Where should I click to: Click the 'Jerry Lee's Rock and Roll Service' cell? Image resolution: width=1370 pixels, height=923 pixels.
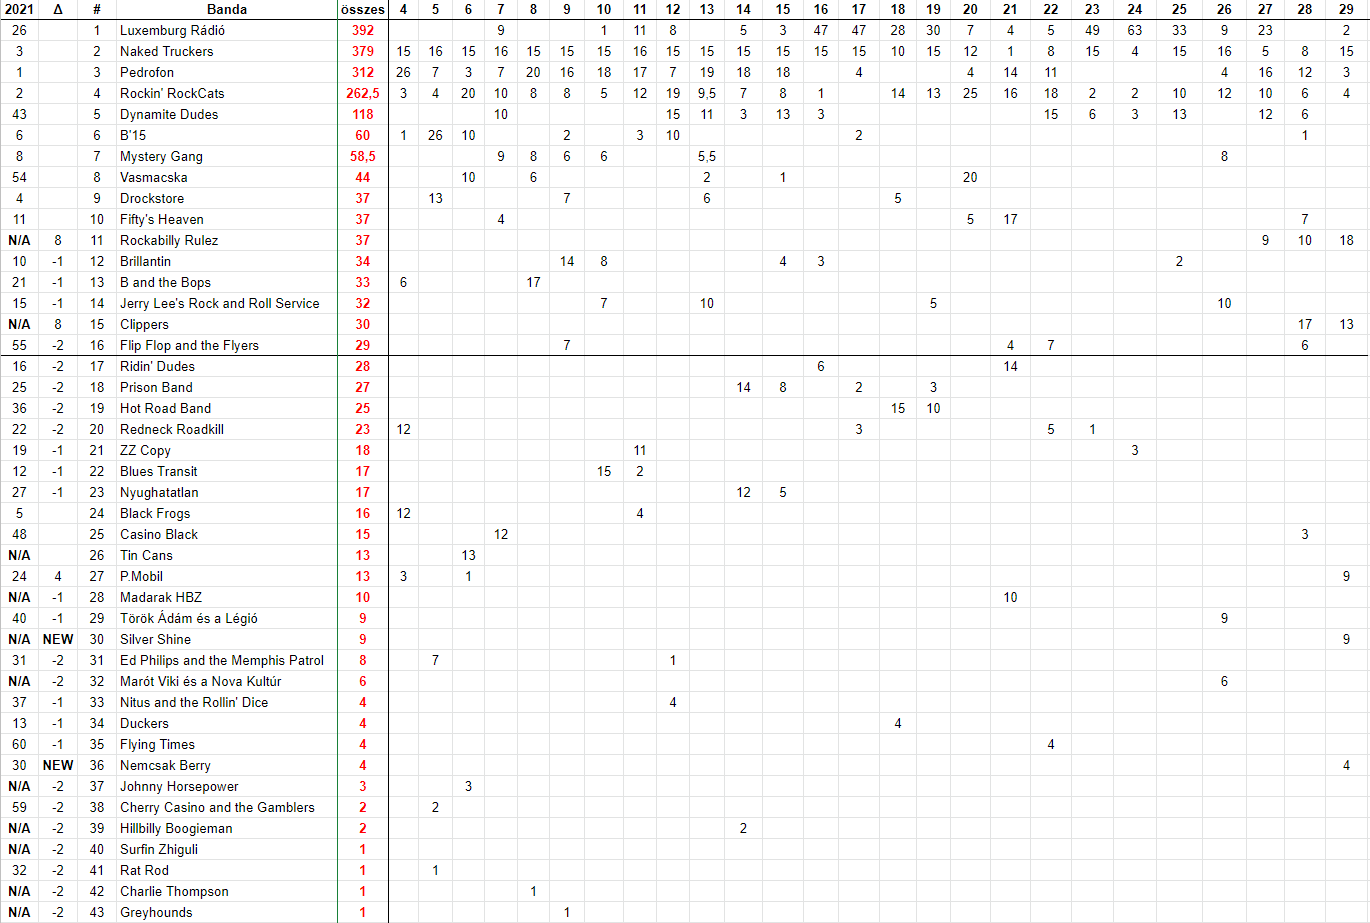[x=220, y=303]
